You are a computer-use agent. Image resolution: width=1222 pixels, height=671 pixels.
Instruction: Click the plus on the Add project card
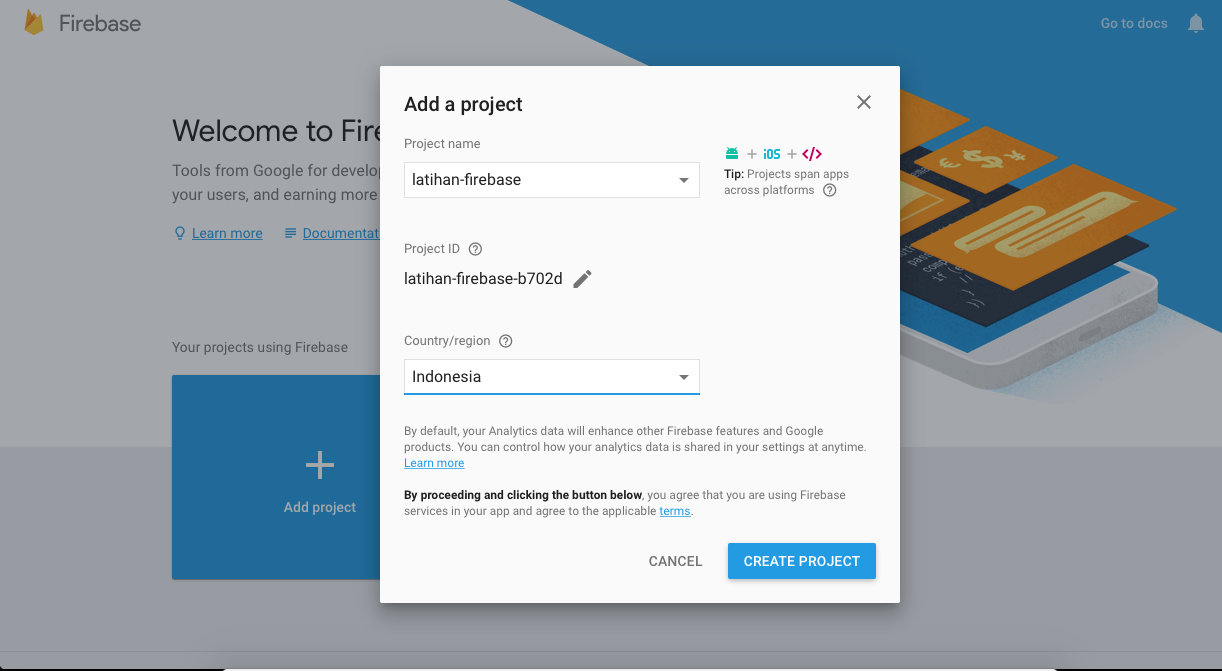coord(319,464)
